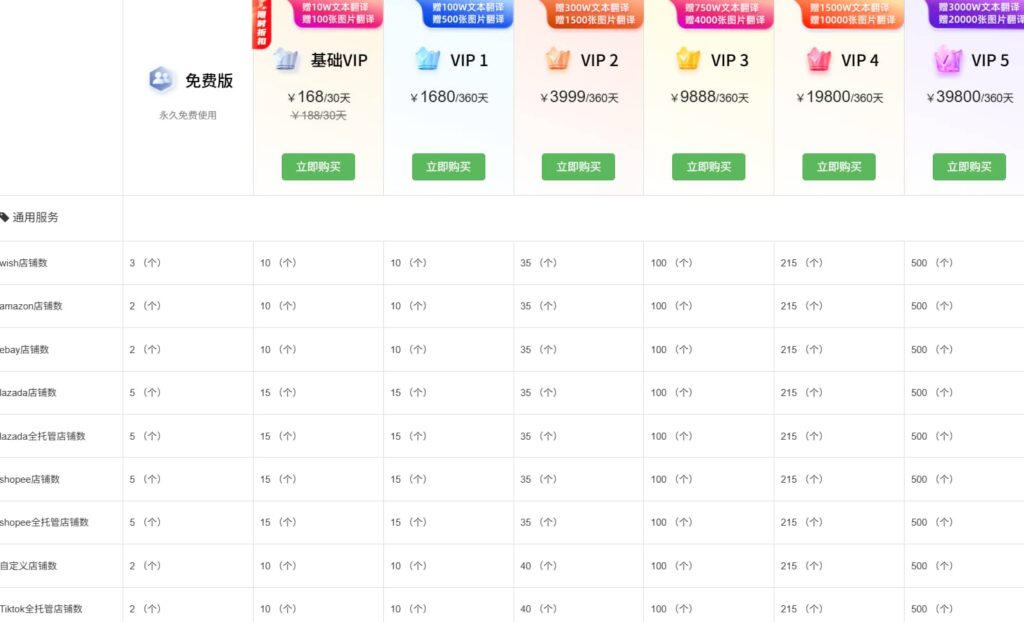Image resolution: width=1024 pixels, height=622 pixels.
Task: Click the VIP 5 purple crown icon
Action: (x=948, y=59)
